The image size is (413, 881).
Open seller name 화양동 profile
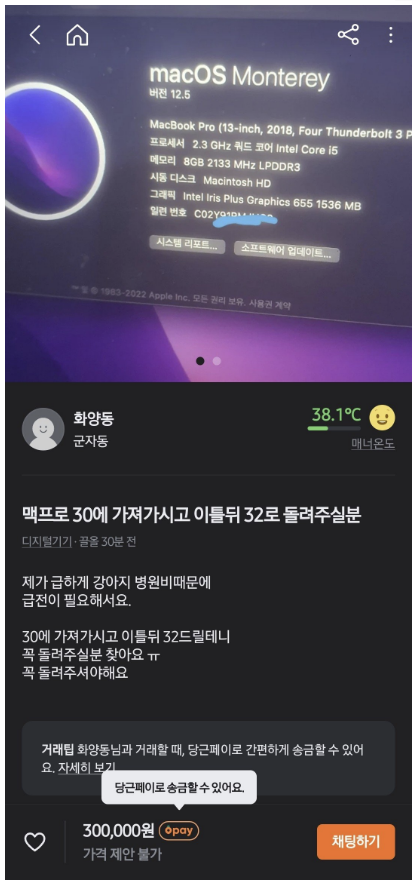pyautogui.click(x=93, y=418)
